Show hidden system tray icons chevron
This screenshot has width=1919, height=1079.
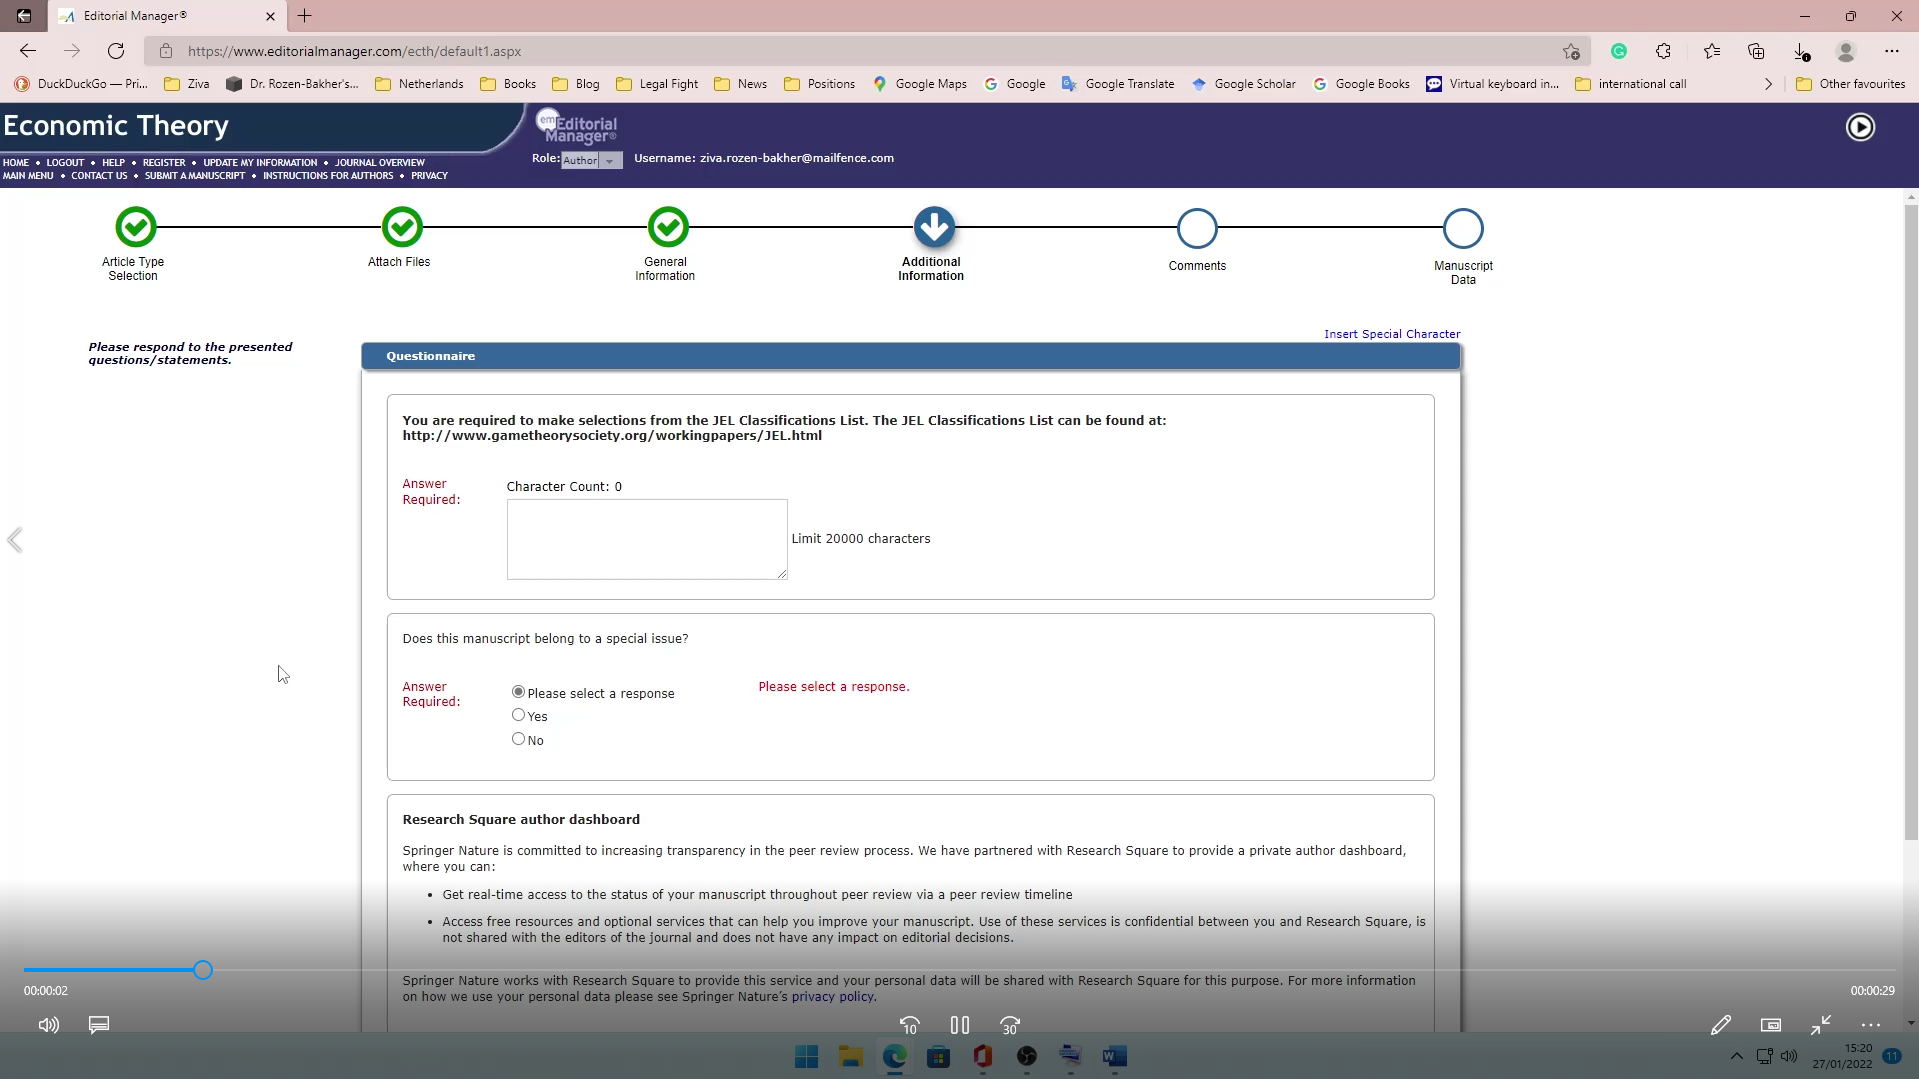(1736, 1056)
